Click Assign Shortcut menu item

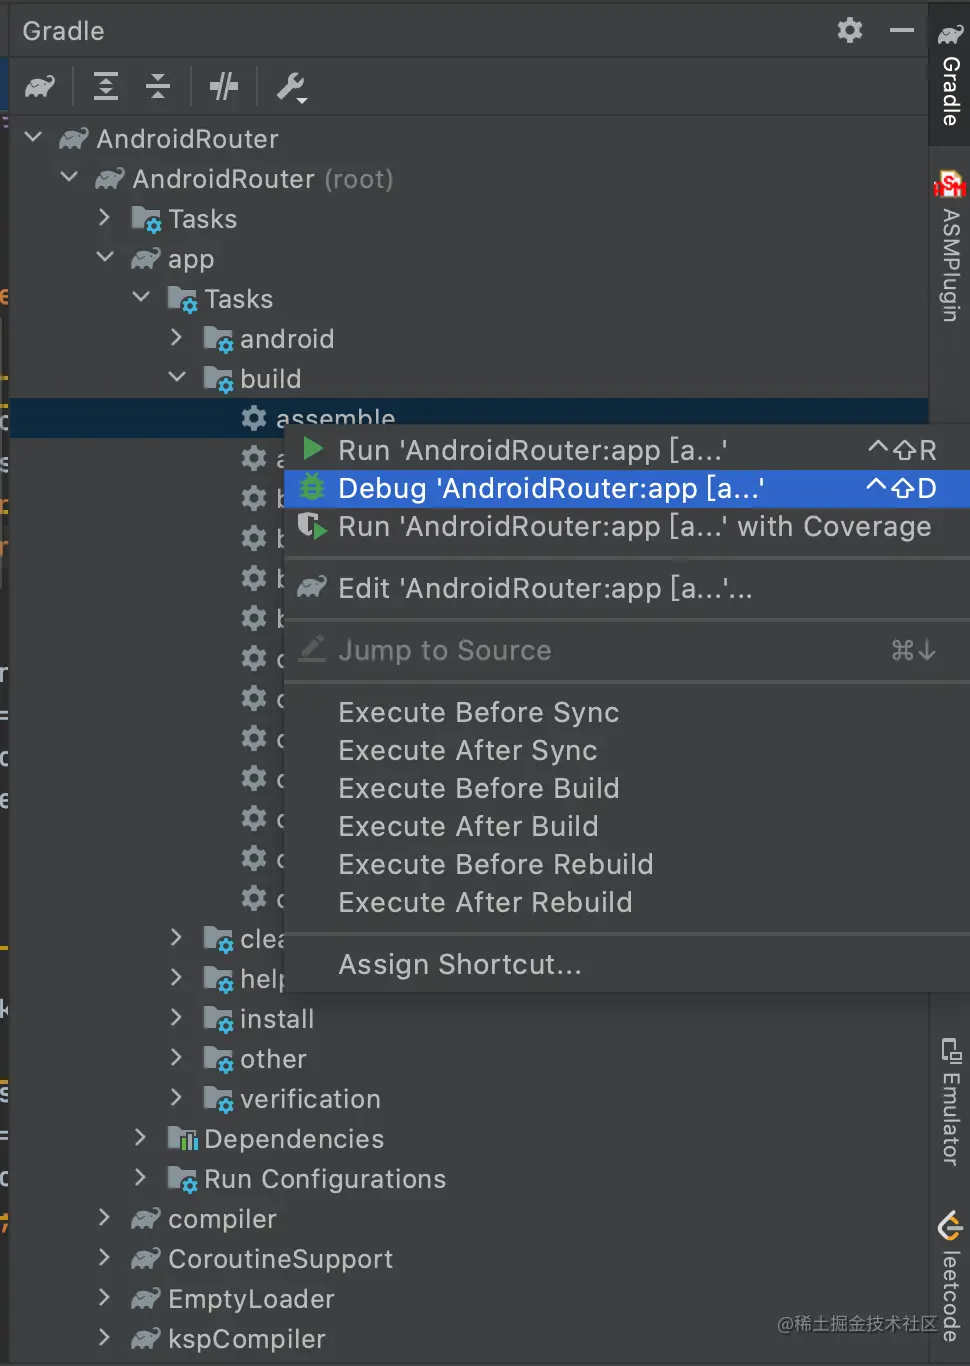(x=459, y=964)
